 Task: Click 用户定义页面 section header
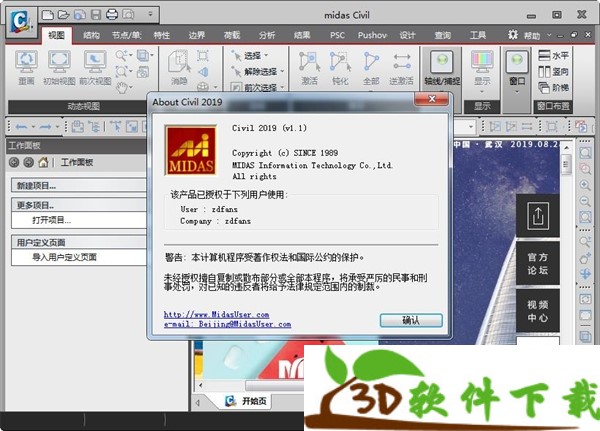pos(78,242)
